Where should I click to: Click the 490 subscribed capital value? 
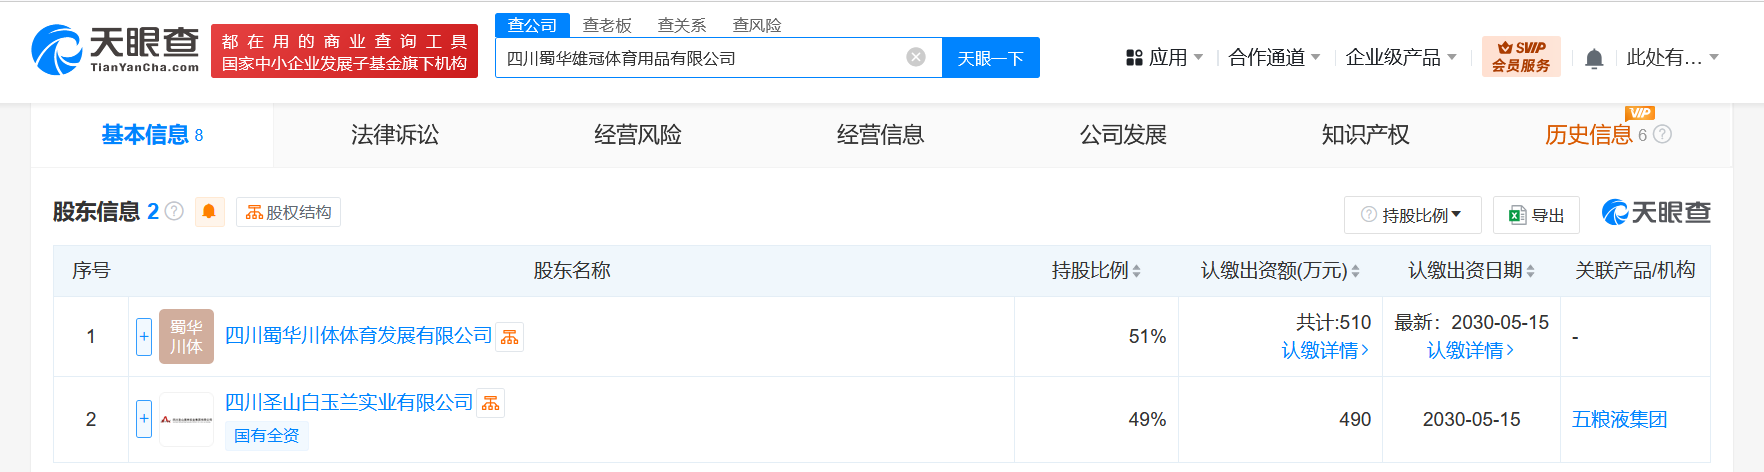1355,420
